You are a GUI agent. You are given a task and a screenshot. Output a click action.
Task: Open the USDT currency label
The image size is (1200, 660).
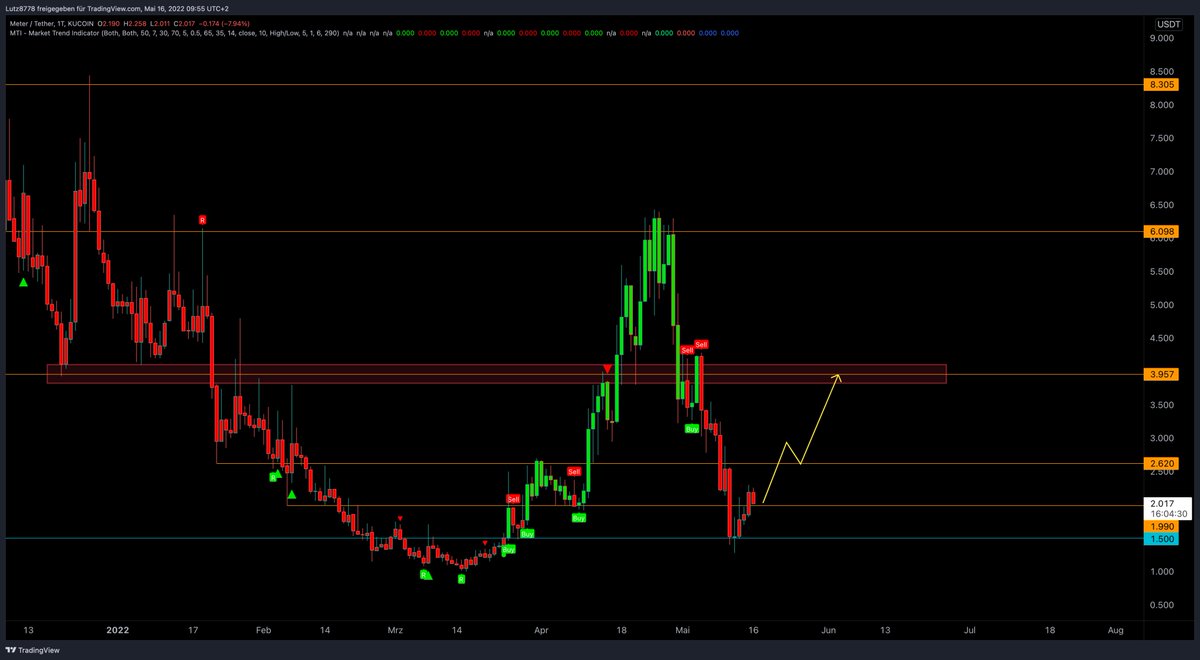(x=1168, y=23)
